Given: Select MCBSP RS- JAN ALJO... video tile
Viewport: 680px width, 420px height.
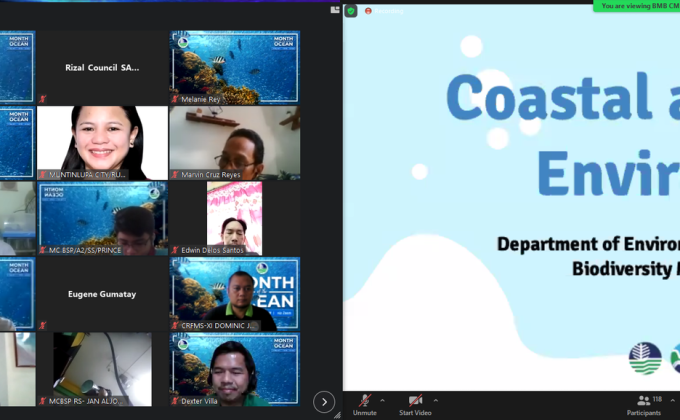Looking at the screenshot, I should tap(102, 369).
